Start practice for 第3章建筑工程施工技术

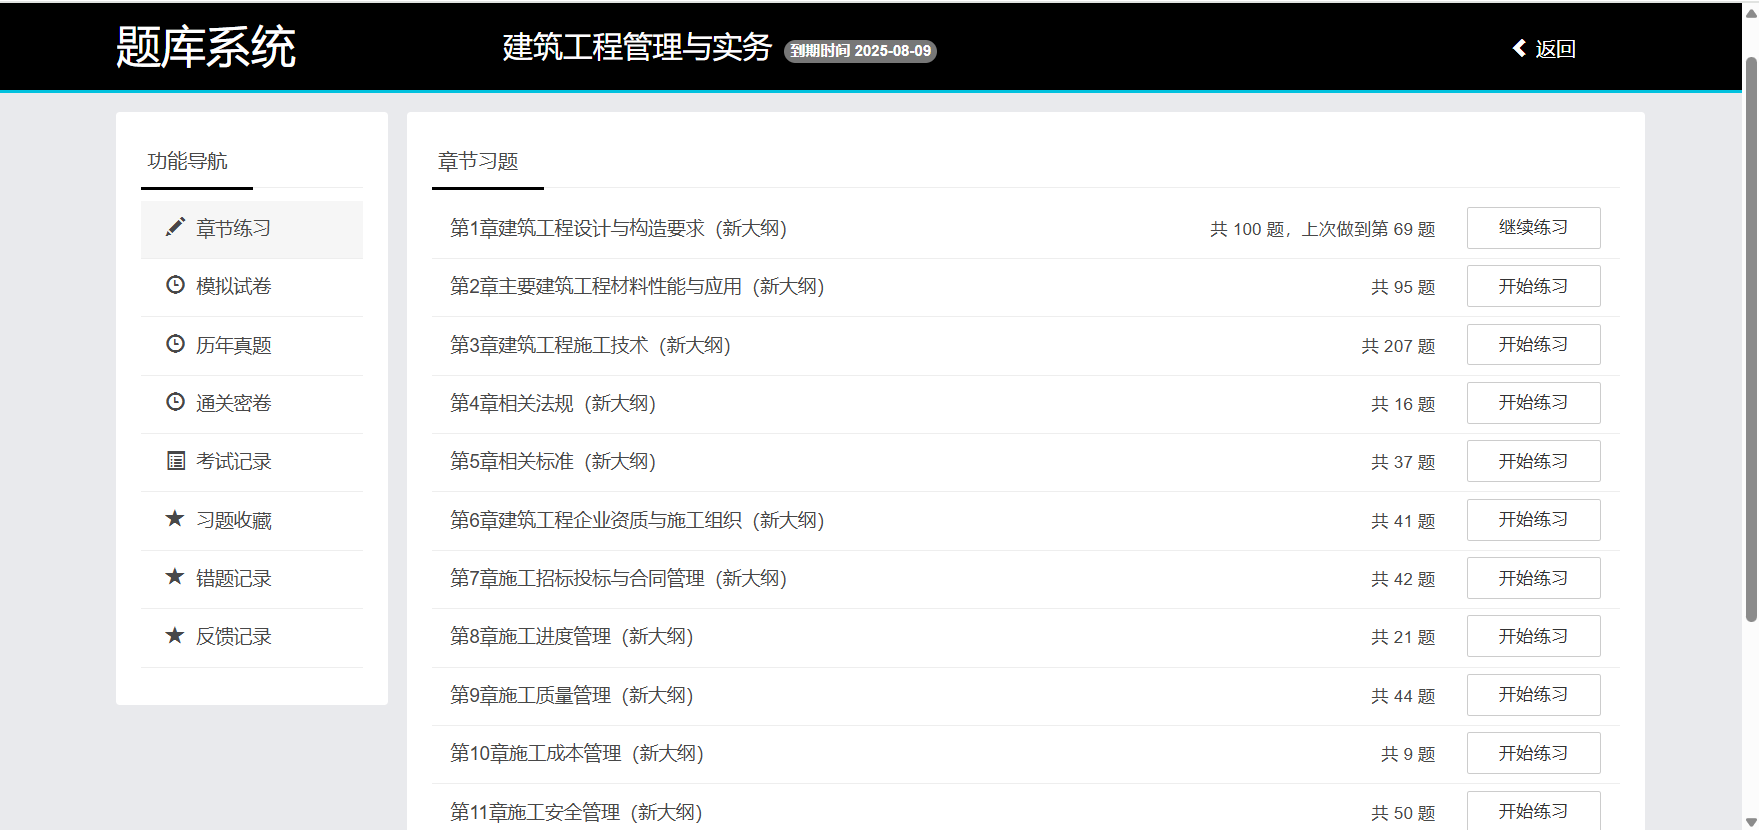pos(1533,344)
